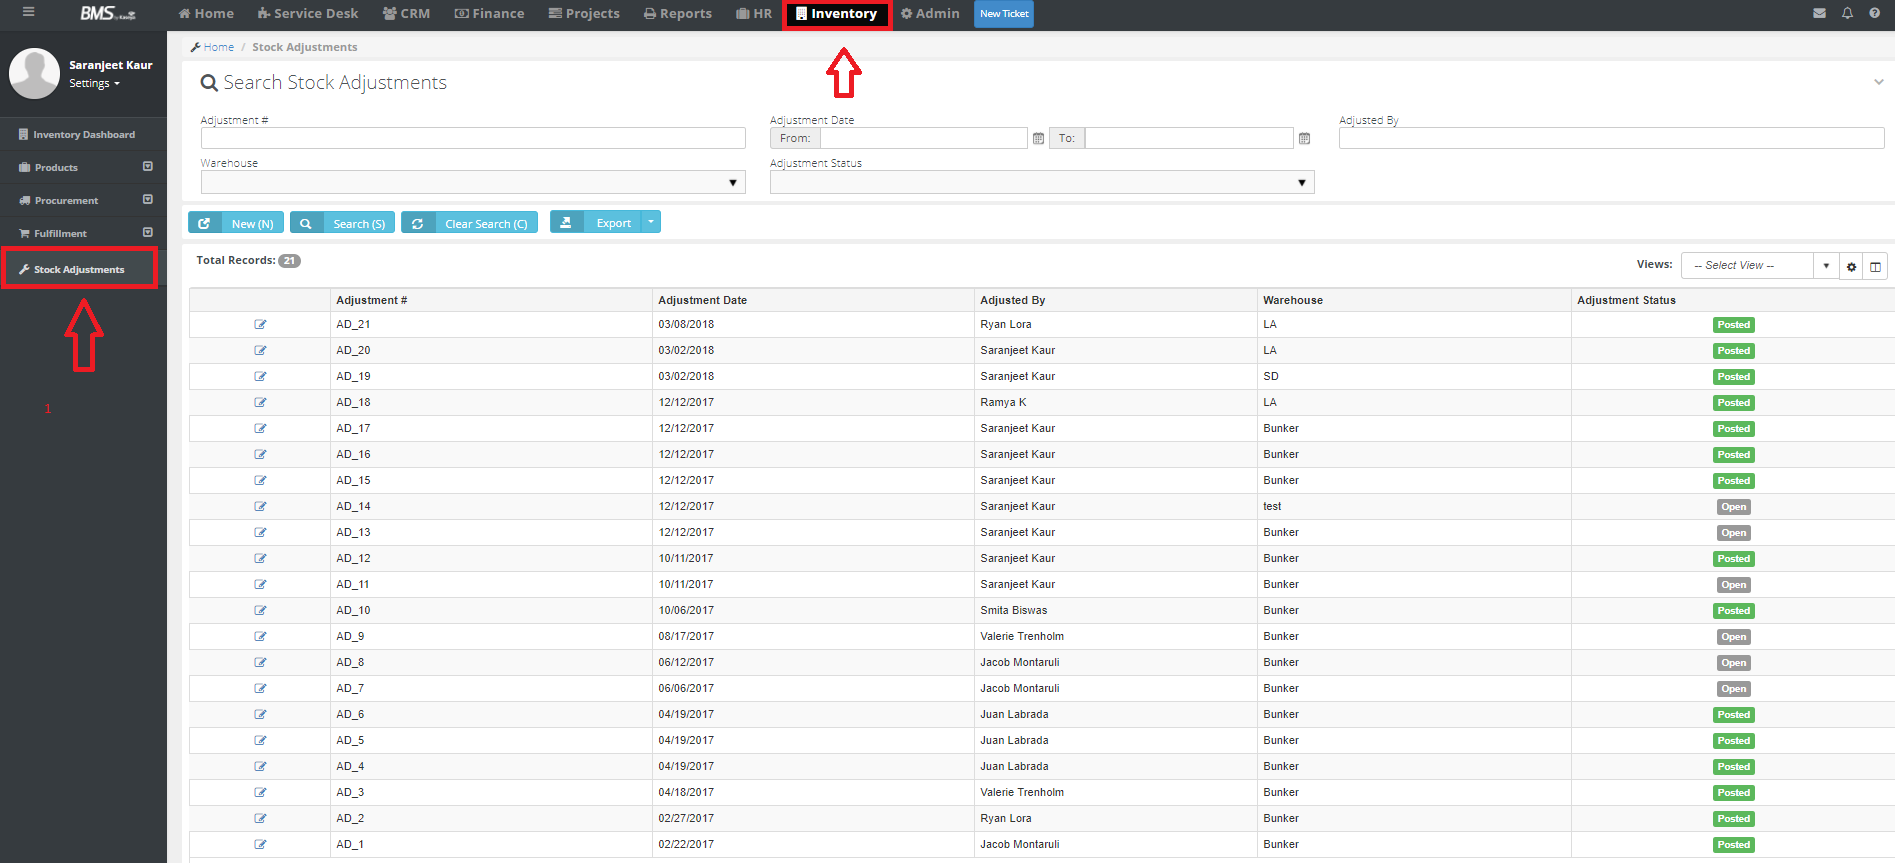Open the CRM menu

coord(407,13)
